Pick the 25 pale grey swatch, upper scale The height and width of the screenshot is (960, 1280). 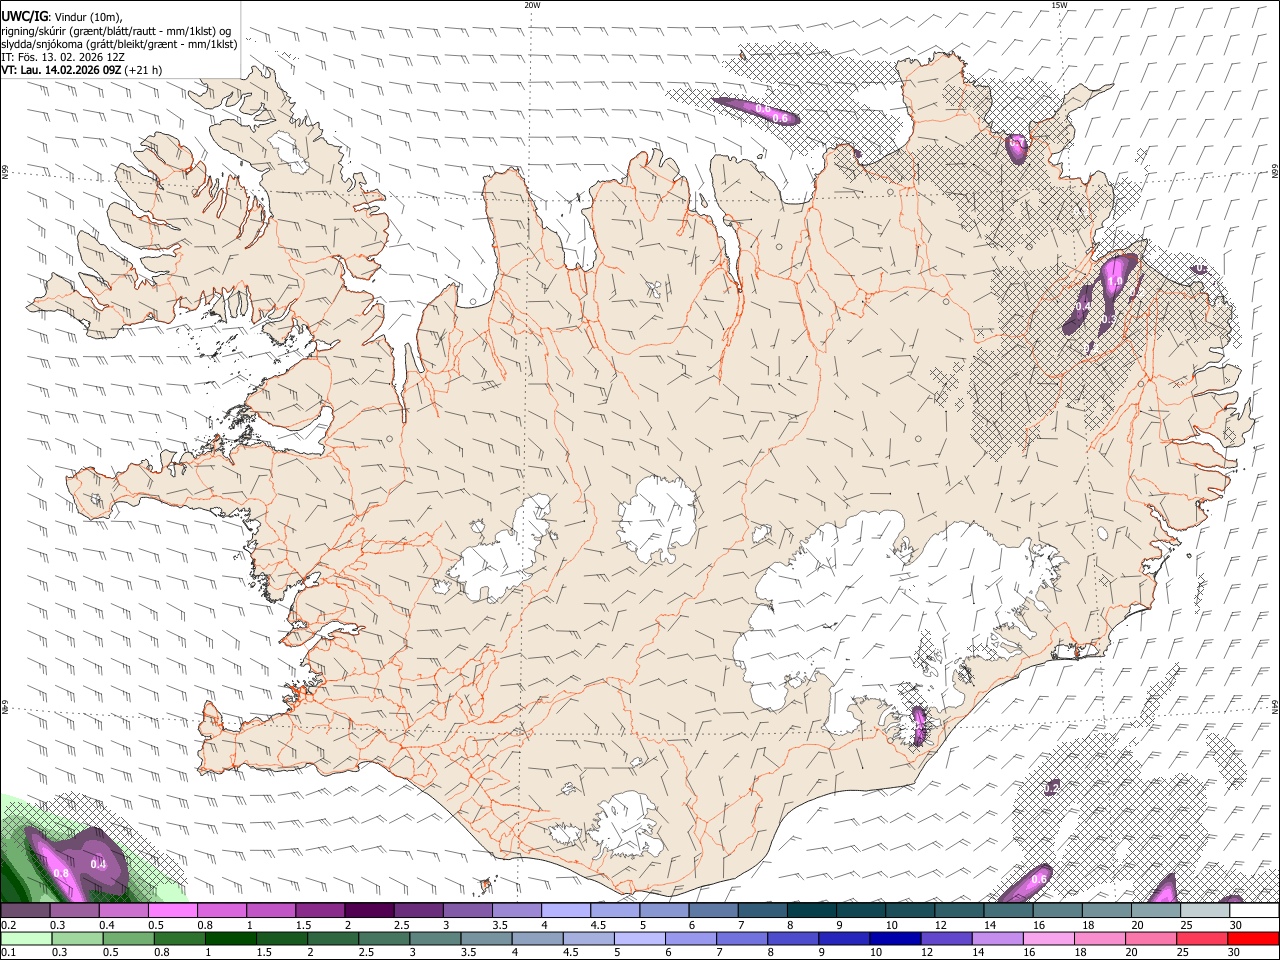coord(1204,911)
